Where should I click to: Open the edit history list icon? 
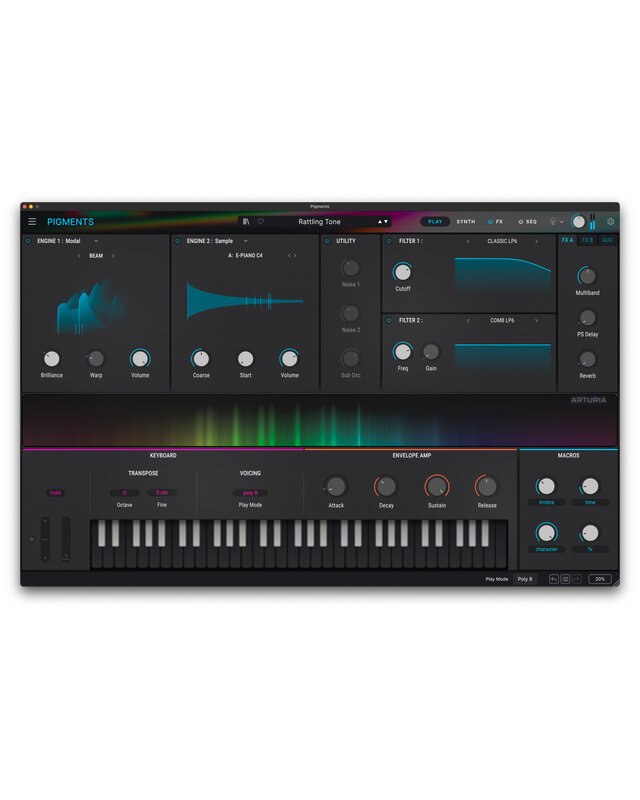[565, 579]
